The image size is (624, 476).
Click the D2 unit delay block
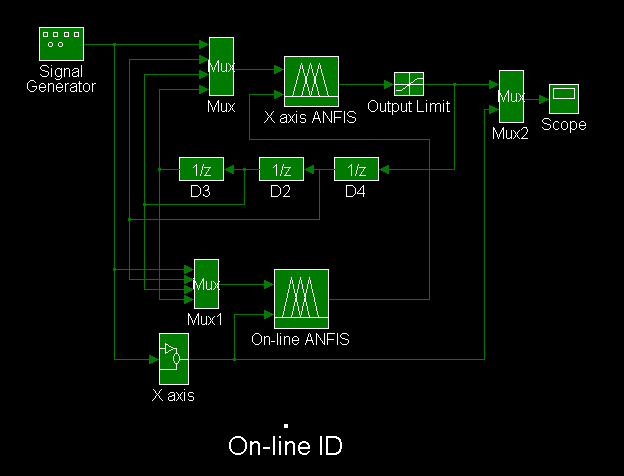tap(281, 170)
